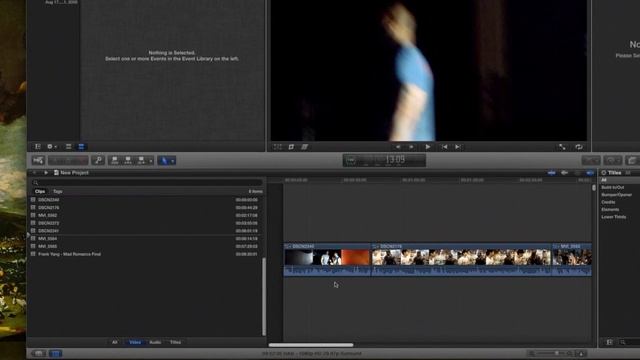Click New Project title in timeline header
640x360 pixels.
(x=74, y=173)
